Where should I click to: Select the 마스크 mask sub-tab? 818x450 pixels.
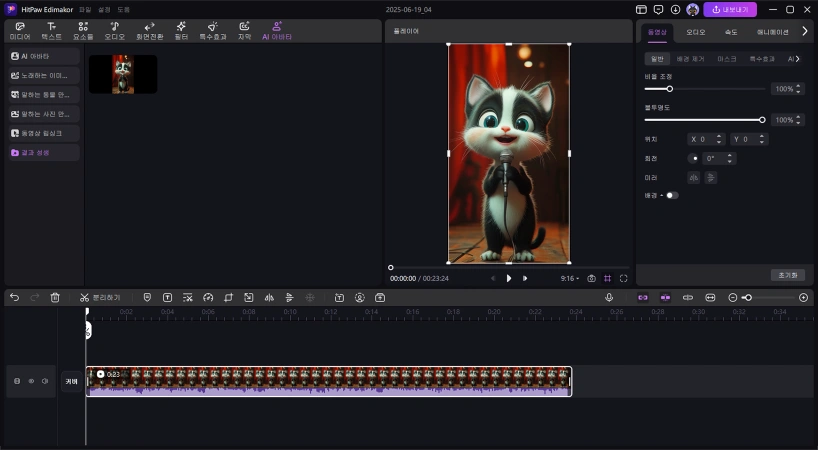point(727,59)
